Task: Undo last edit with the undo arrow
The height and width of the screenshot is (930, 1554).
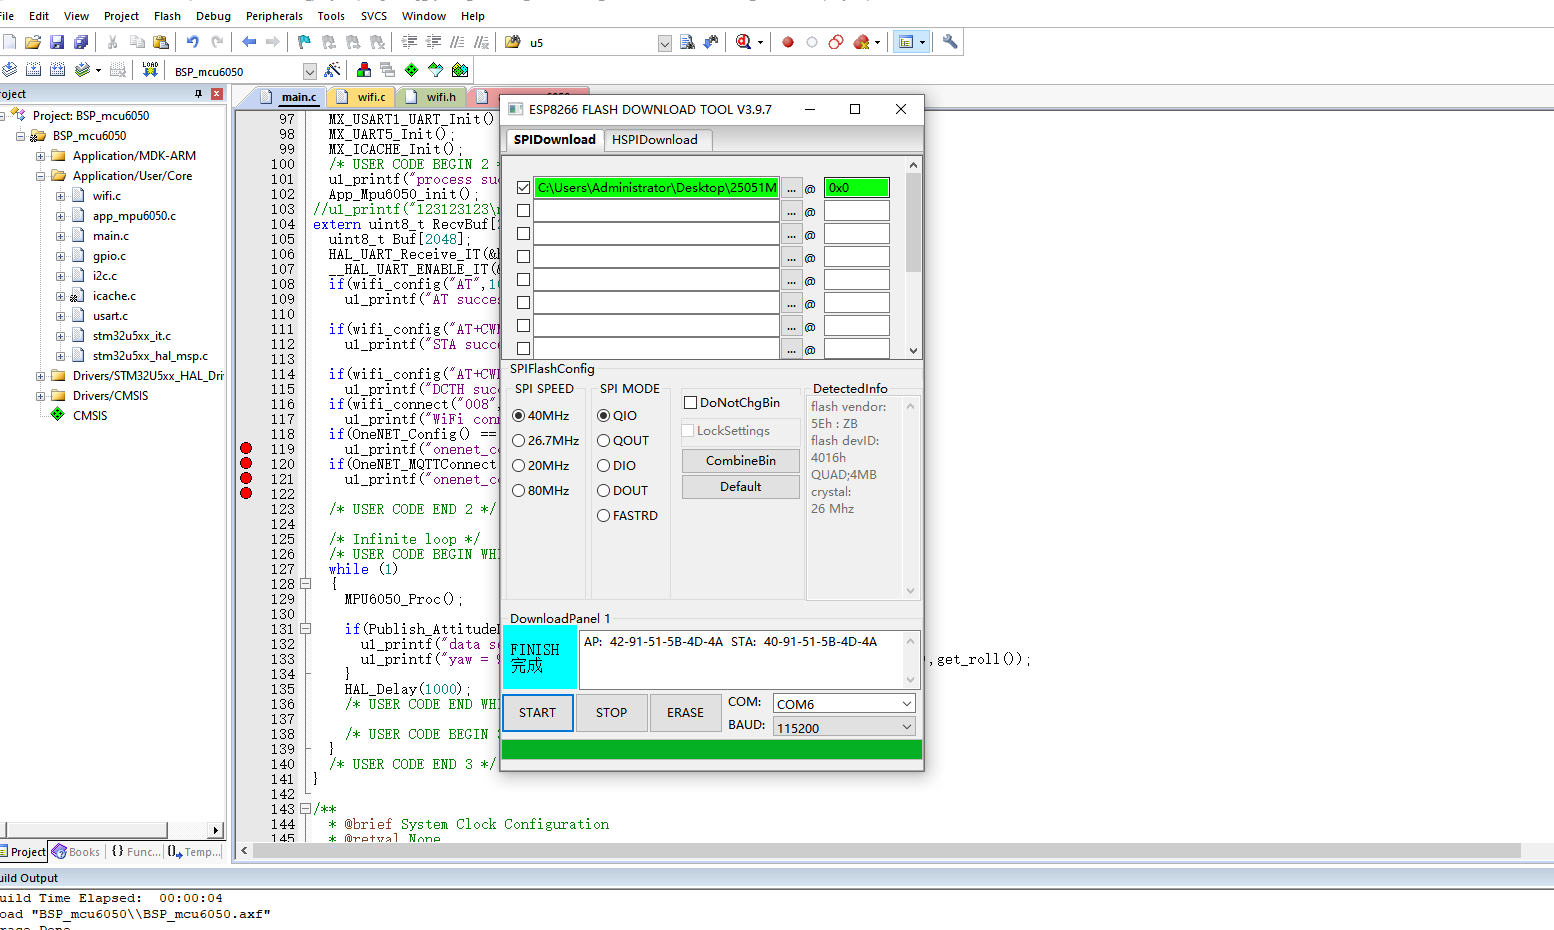Action: (192, 42)
